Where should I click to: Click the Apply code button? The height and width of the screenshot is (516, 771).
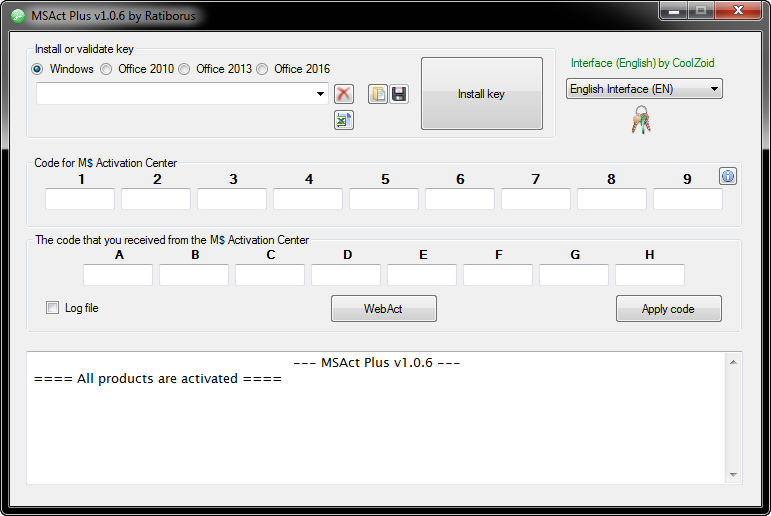669,308
